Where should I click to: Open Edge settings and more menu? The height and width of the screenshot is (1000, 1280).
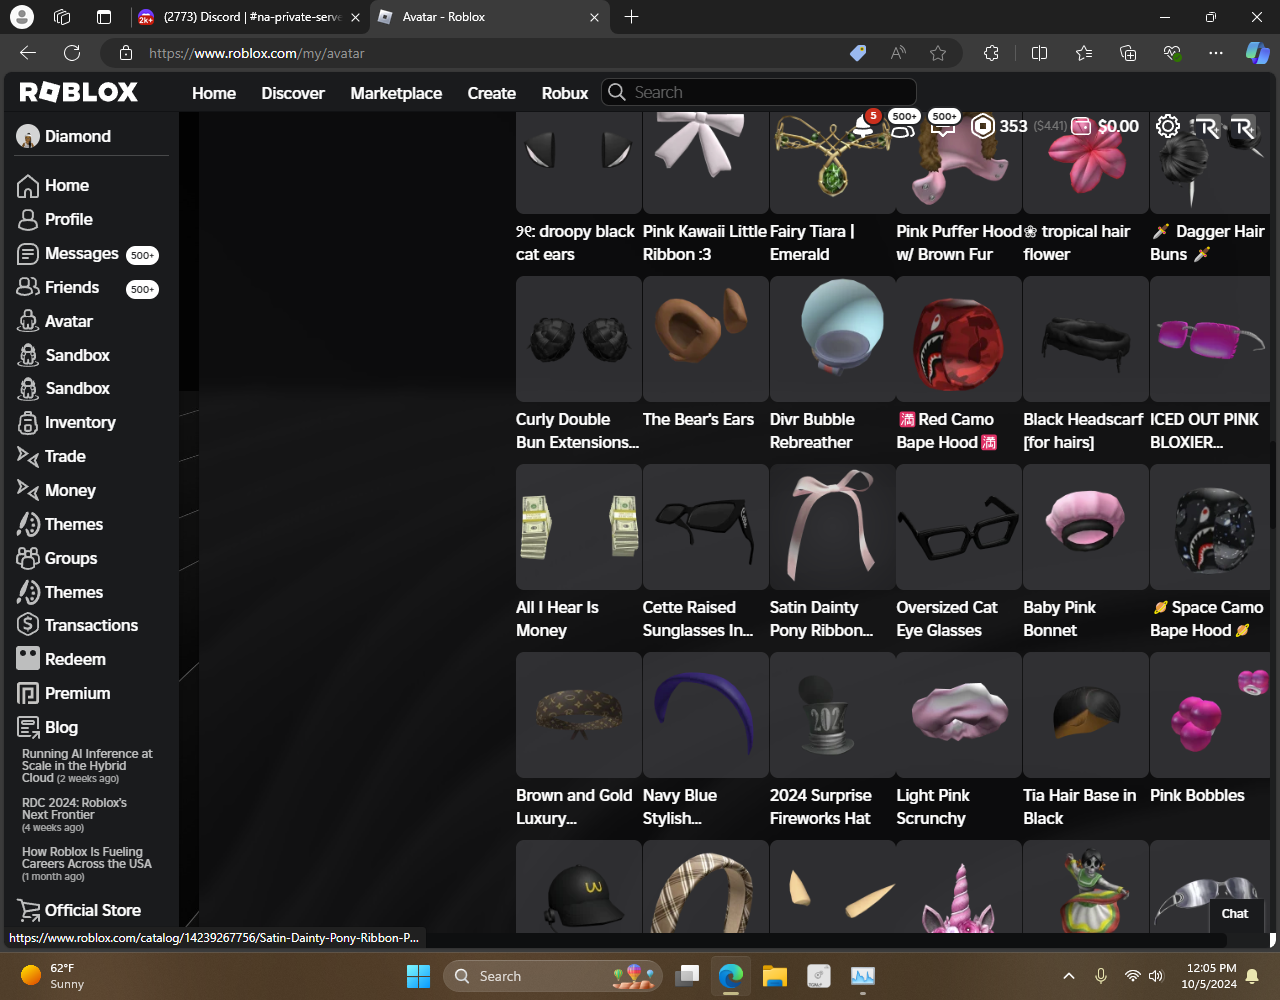[1216, 53]
